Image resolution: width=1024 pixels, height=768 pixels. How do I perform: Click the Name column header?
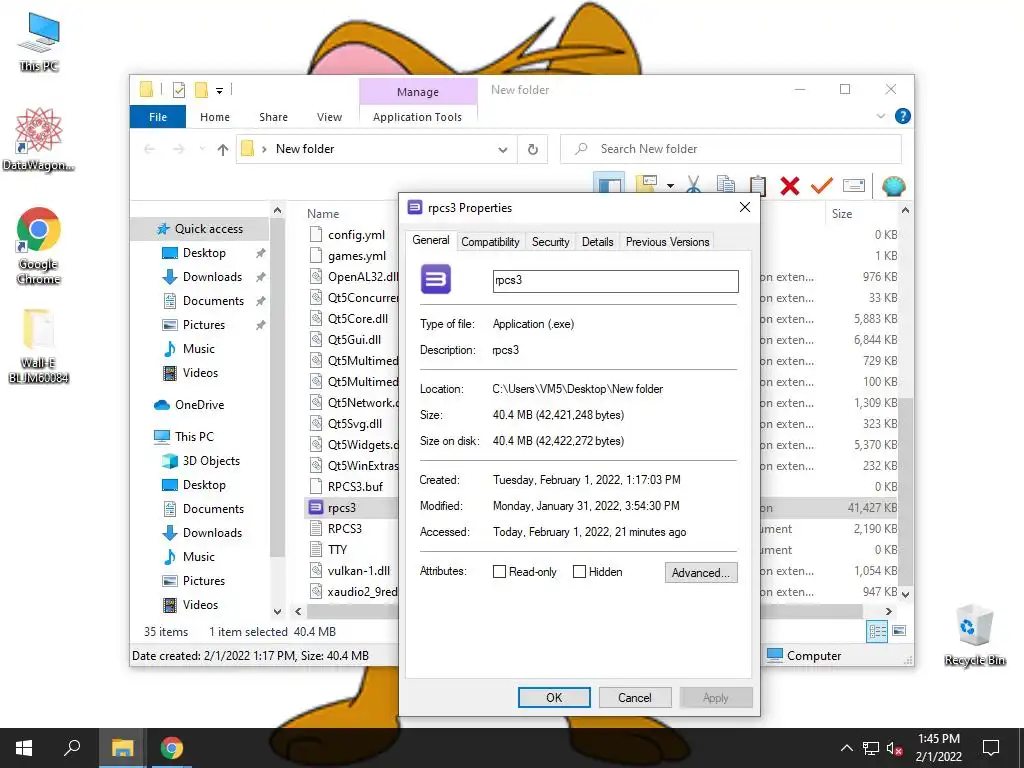click(x=323, y=214)
